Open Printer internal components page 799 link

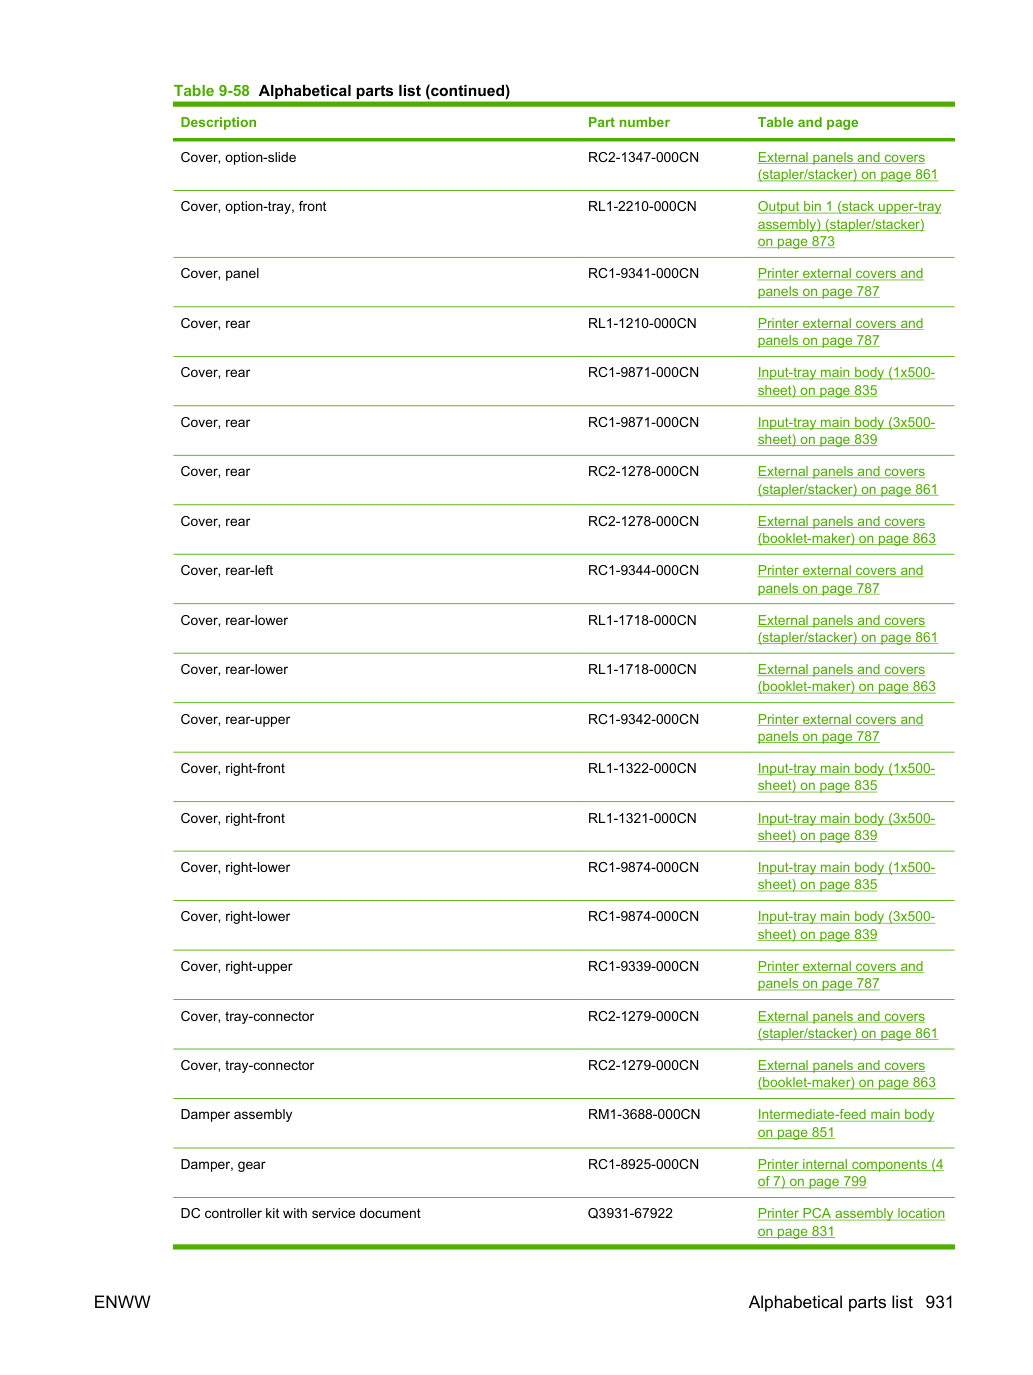click(850, 1173)
